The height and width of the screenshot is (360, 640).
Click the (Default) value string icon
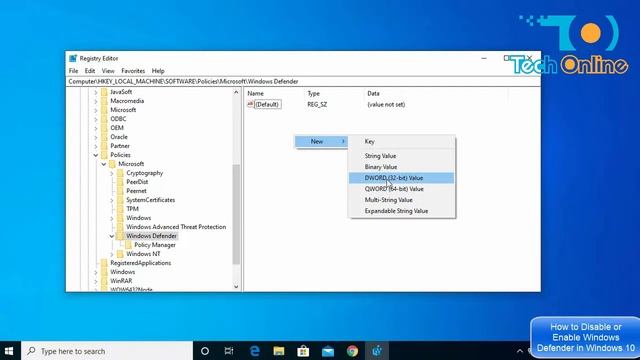pyautogui.click(x=250, y=104)
